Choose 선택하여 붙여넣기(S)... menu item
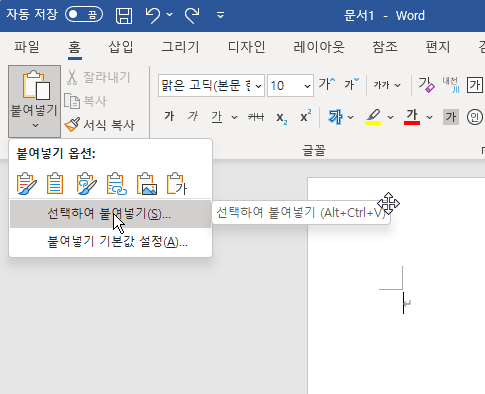The height and width of the screenshot is (394, 485). pos(110,214)
